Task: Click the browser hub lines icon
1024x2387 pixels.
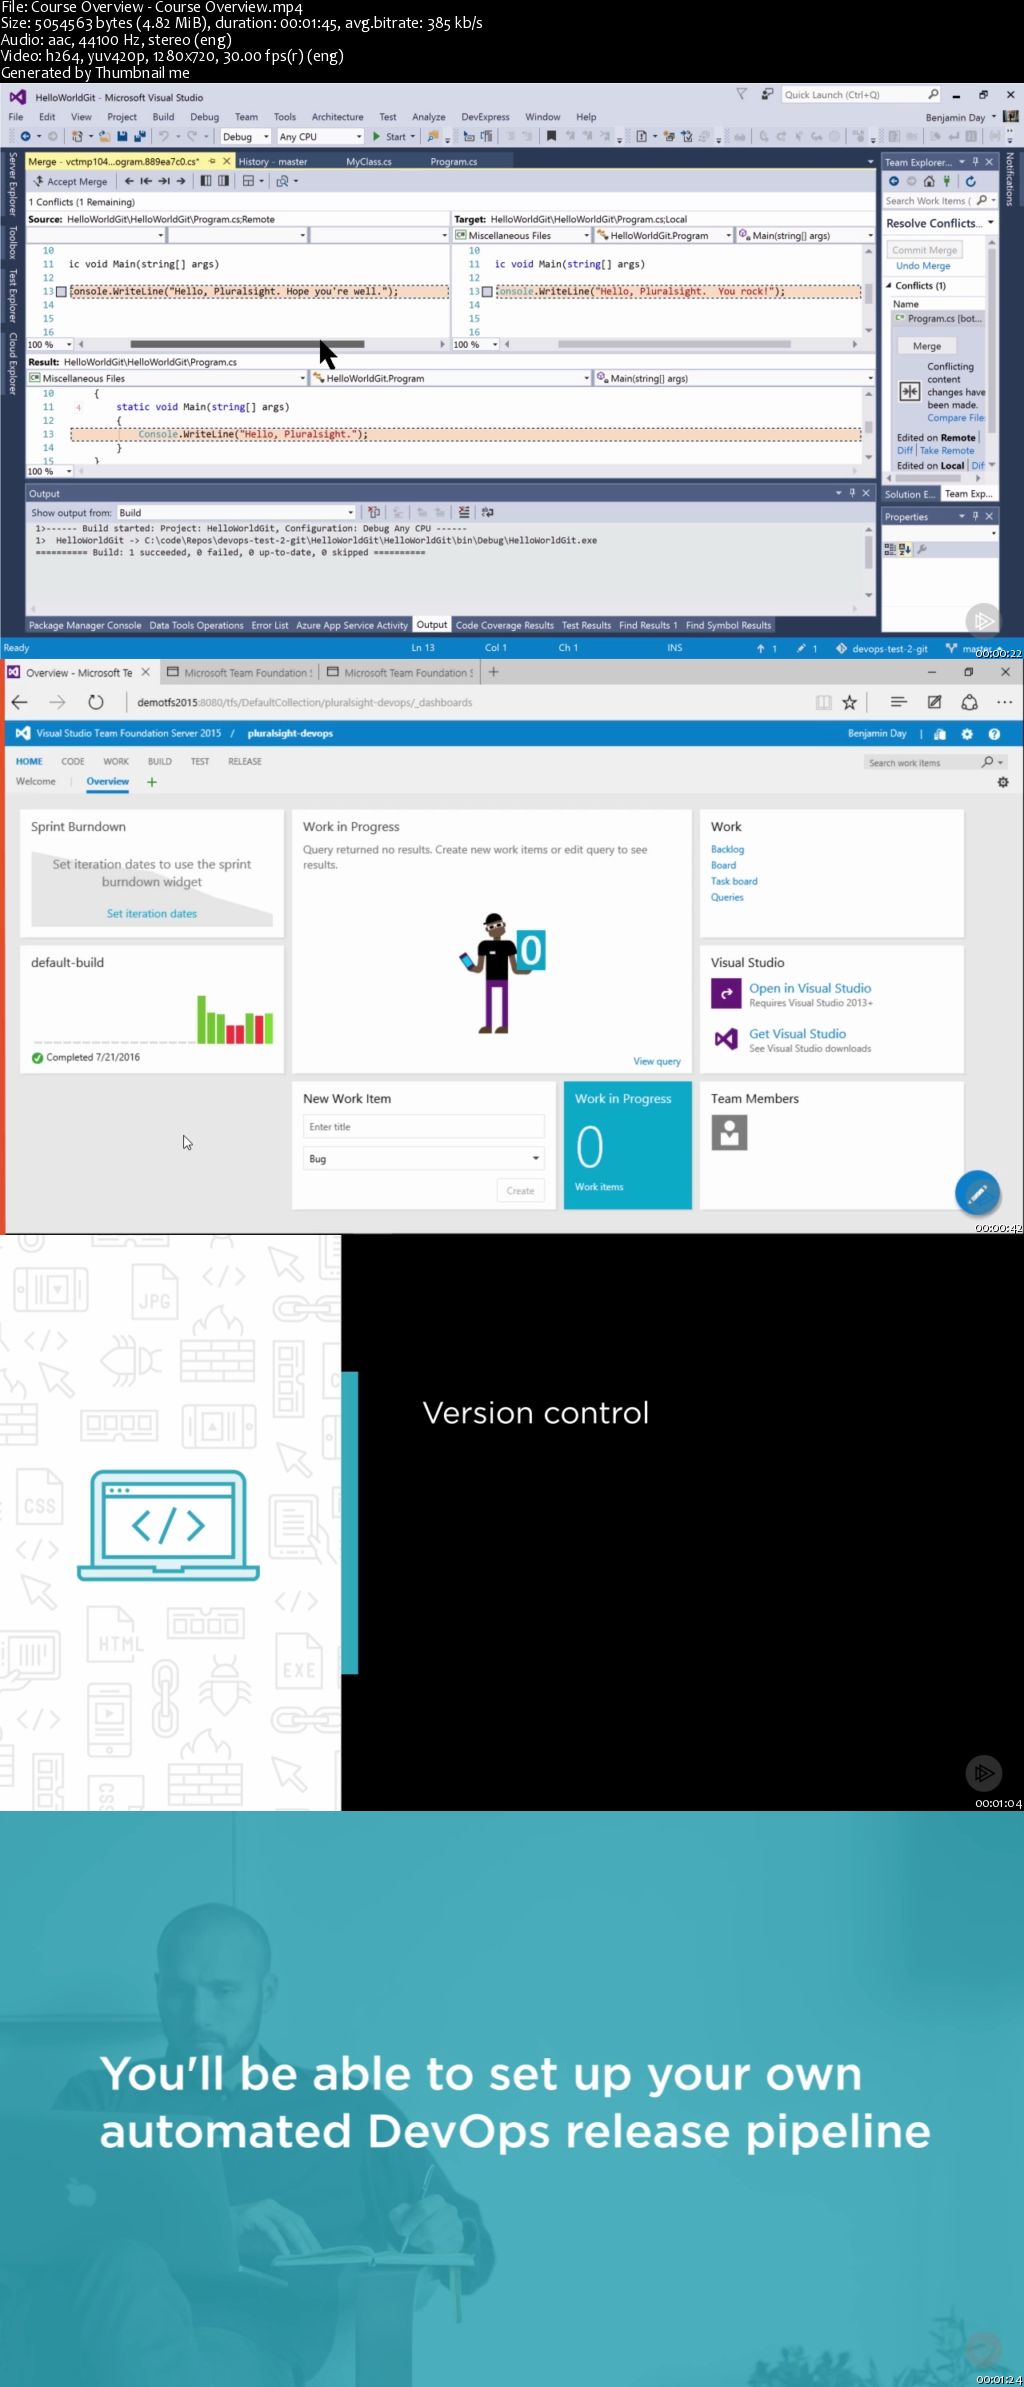Action: click(898, 702)
